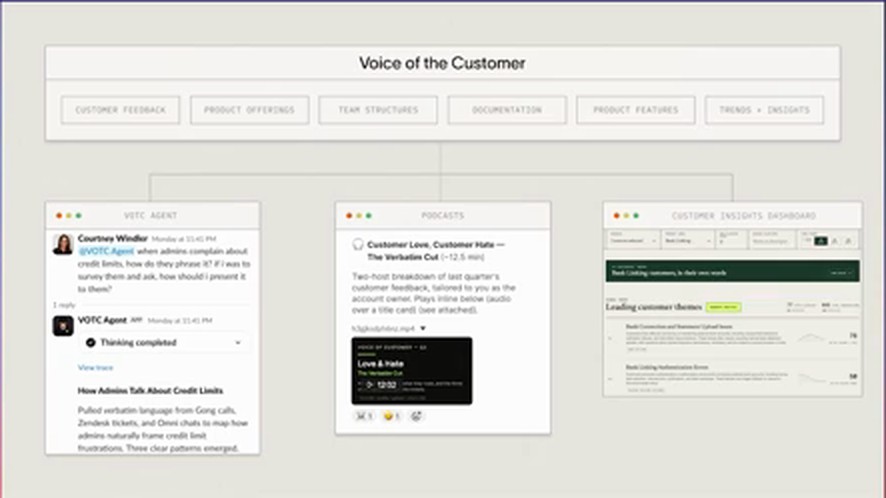This screenshot has height=498, width=886.
Task: Click the 76 count value
Action: coord(853,335)
